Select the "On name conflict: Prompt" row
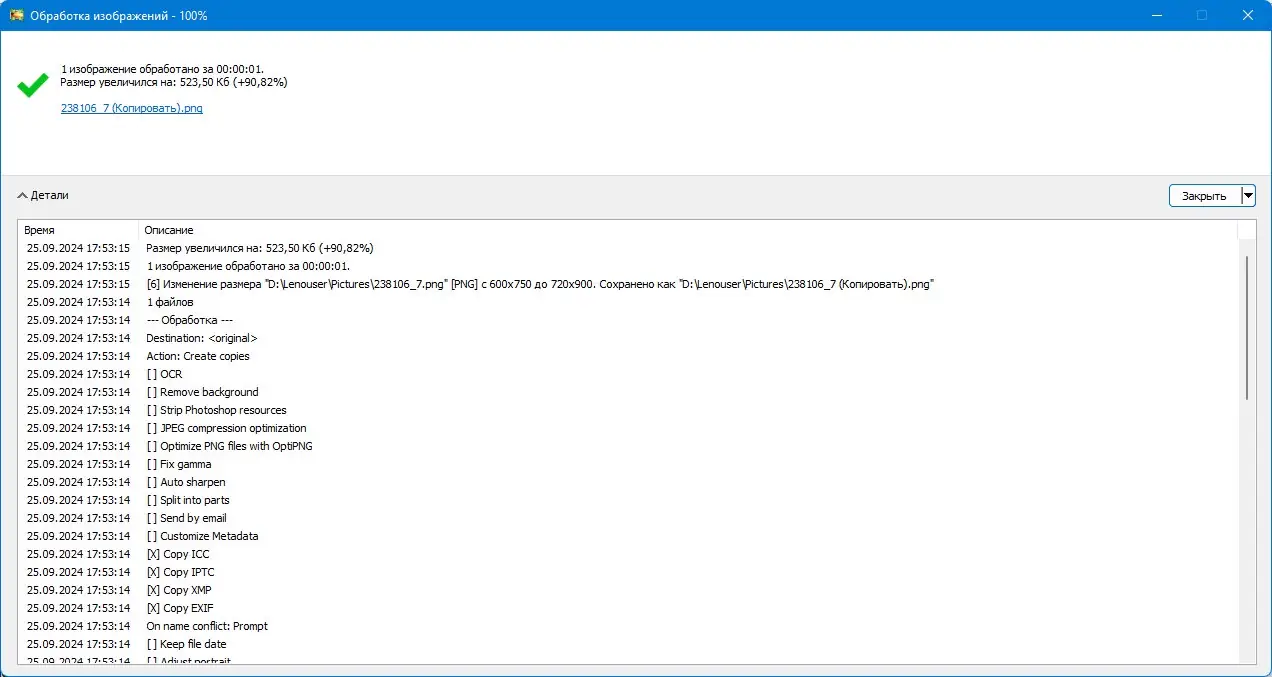The image size is (1272, 677). (x=628, y=626)
